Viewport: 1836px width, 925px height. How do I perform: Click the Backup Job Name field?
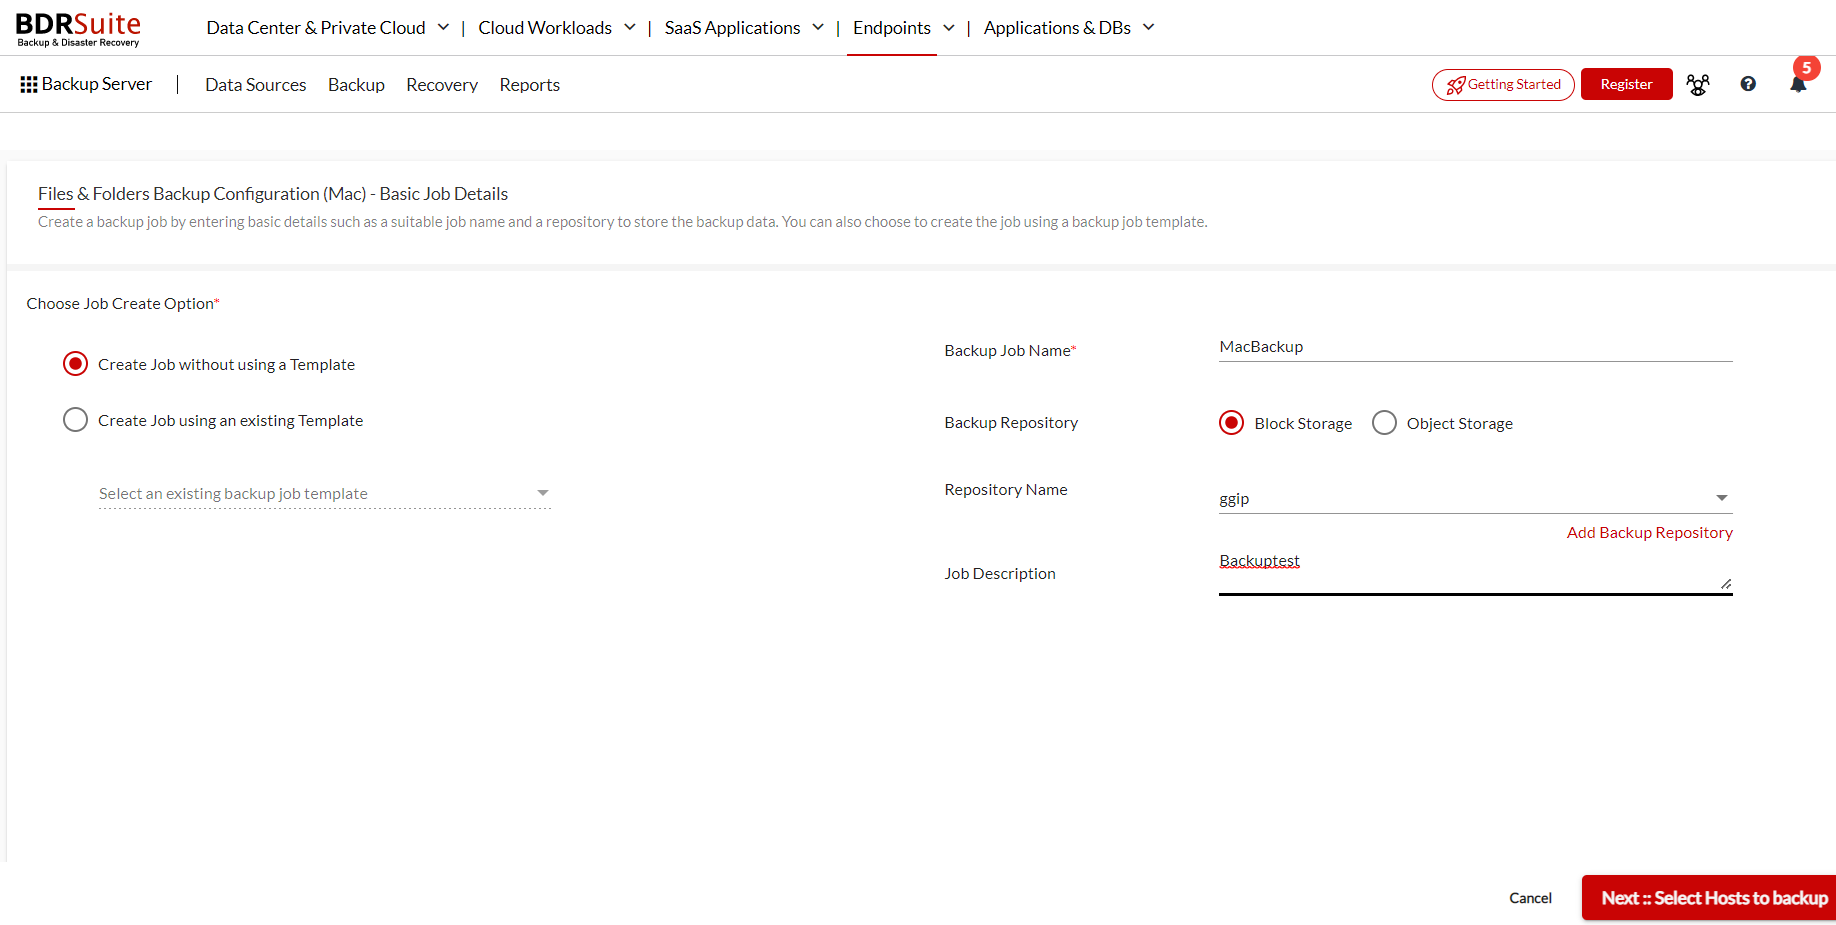click(1475, 347)
